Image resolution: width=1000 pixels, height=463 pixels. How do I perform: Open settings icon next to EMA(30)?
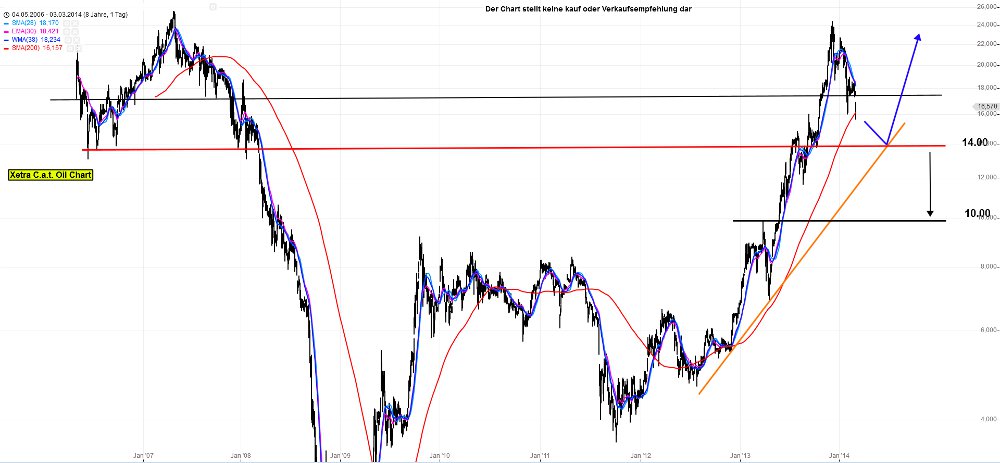coord(67,31)
